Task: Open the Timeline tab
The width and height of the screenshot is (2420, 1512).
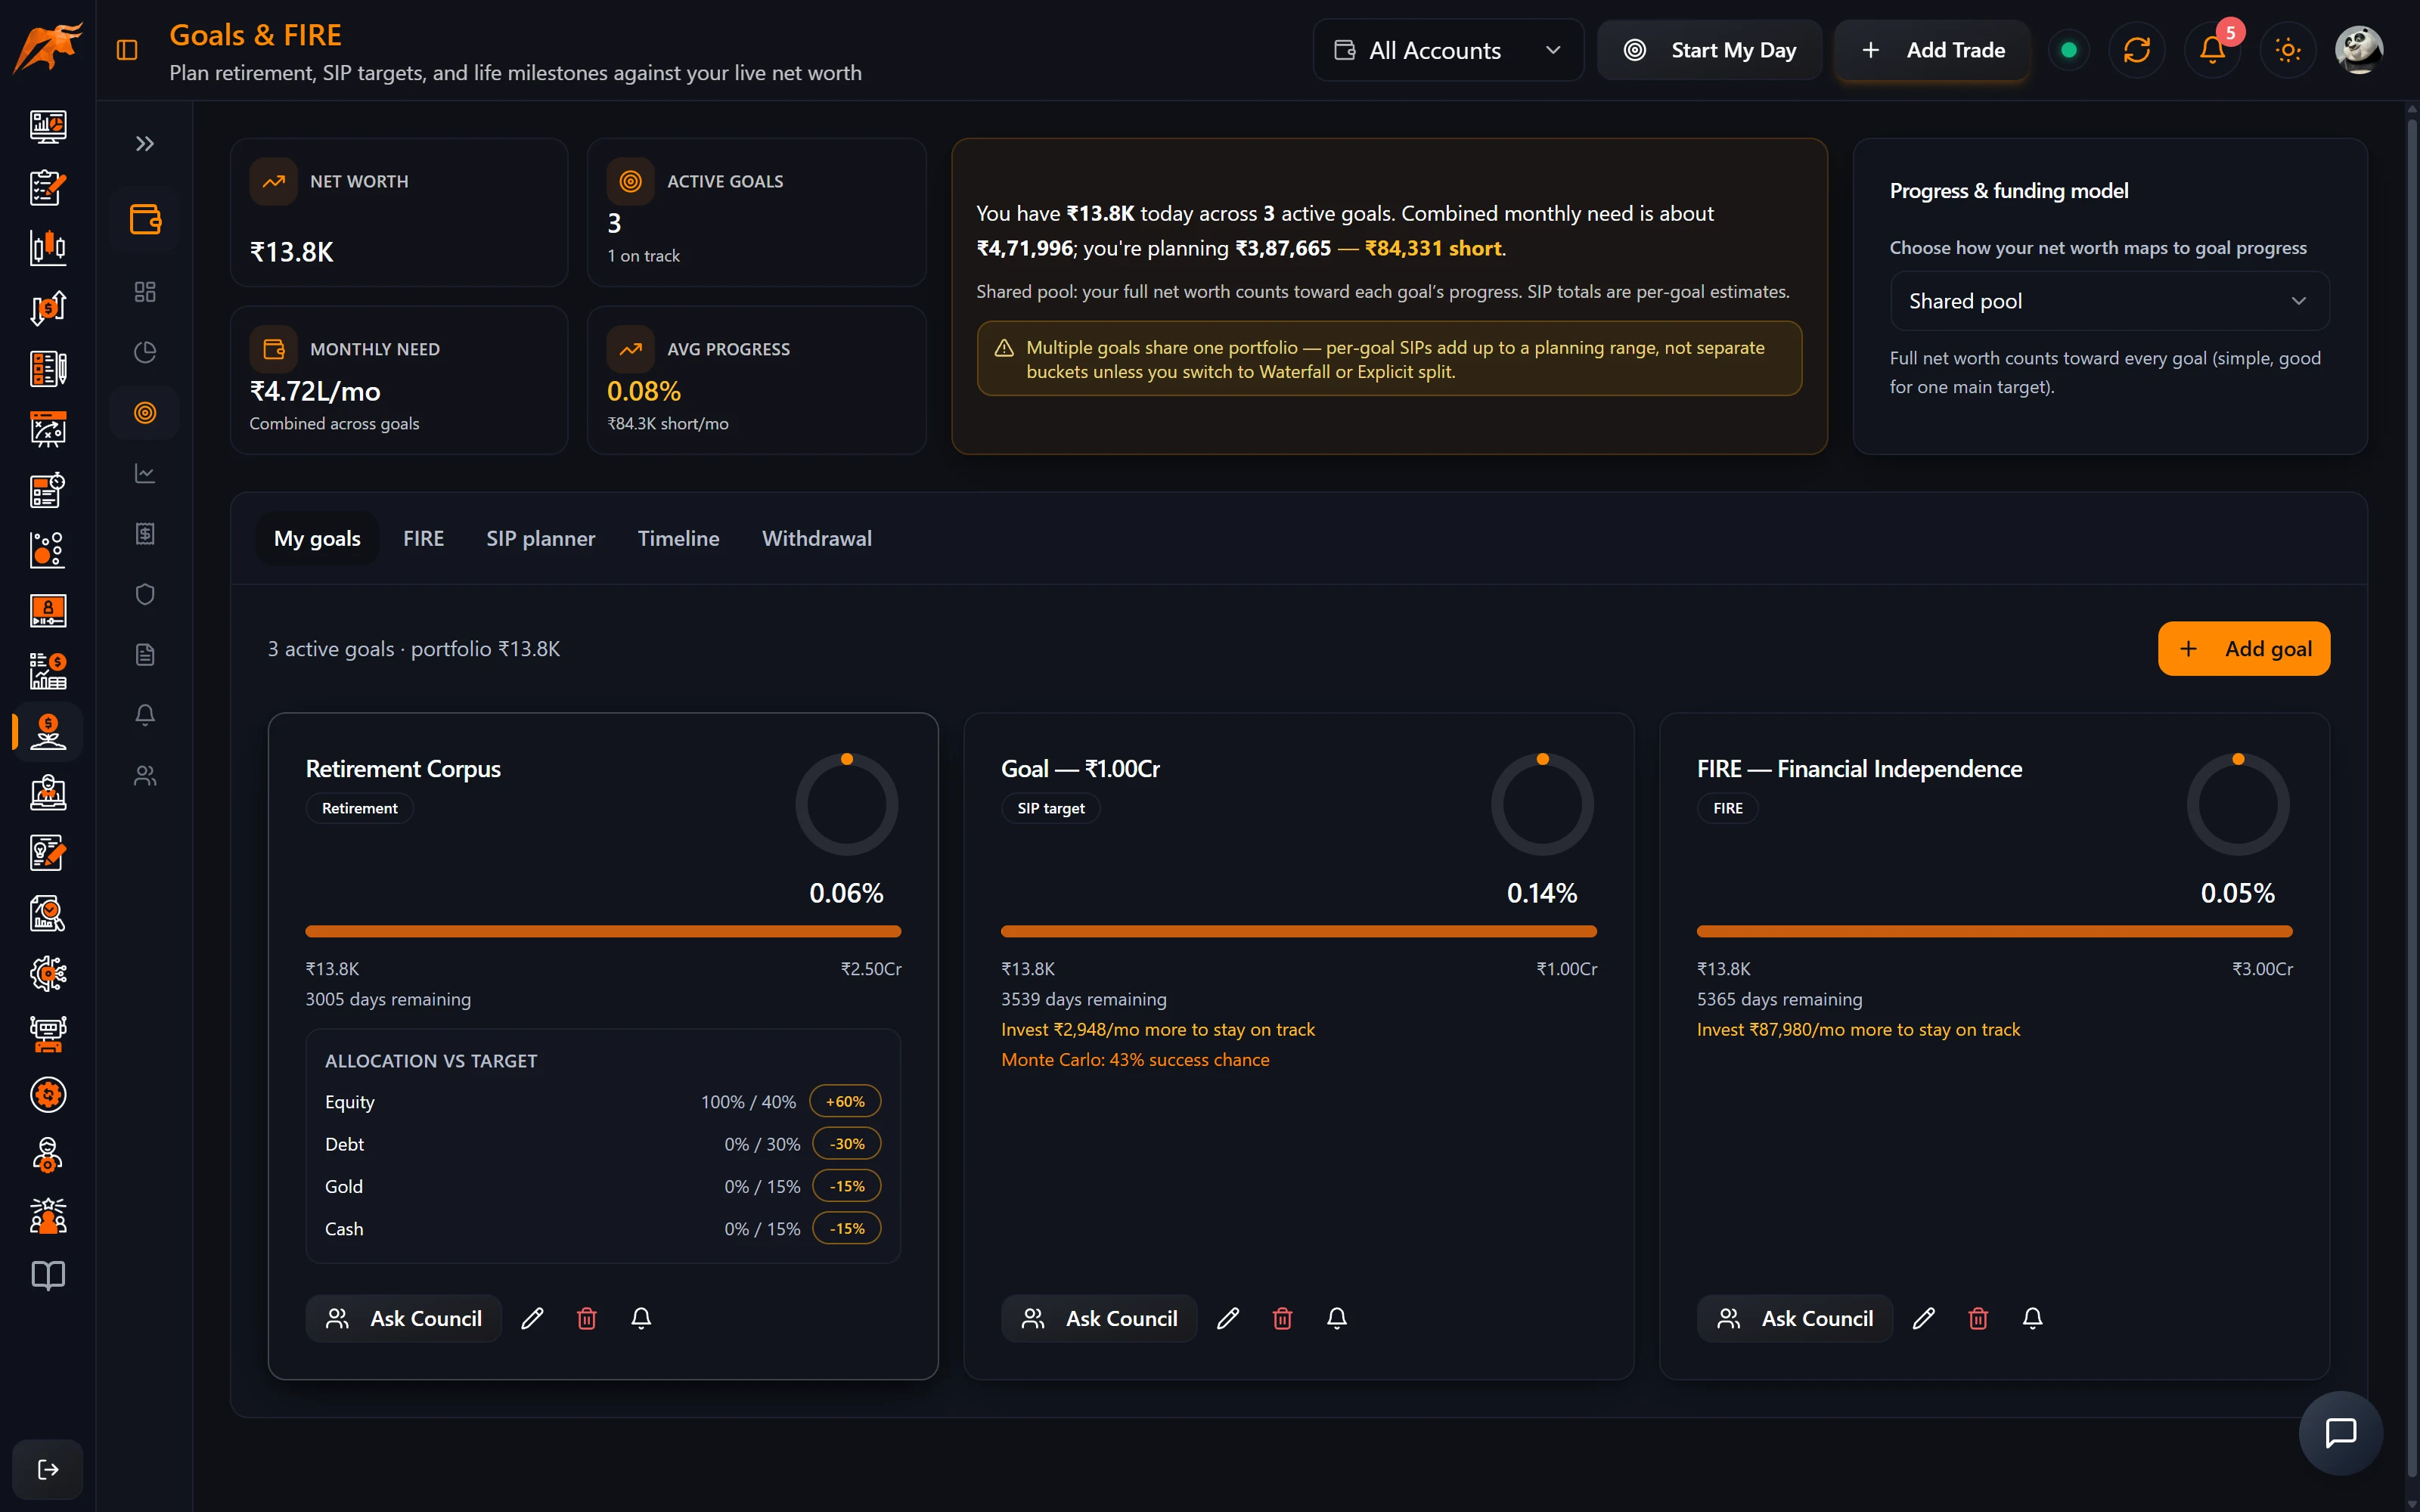Action: [x=678, y=538]
